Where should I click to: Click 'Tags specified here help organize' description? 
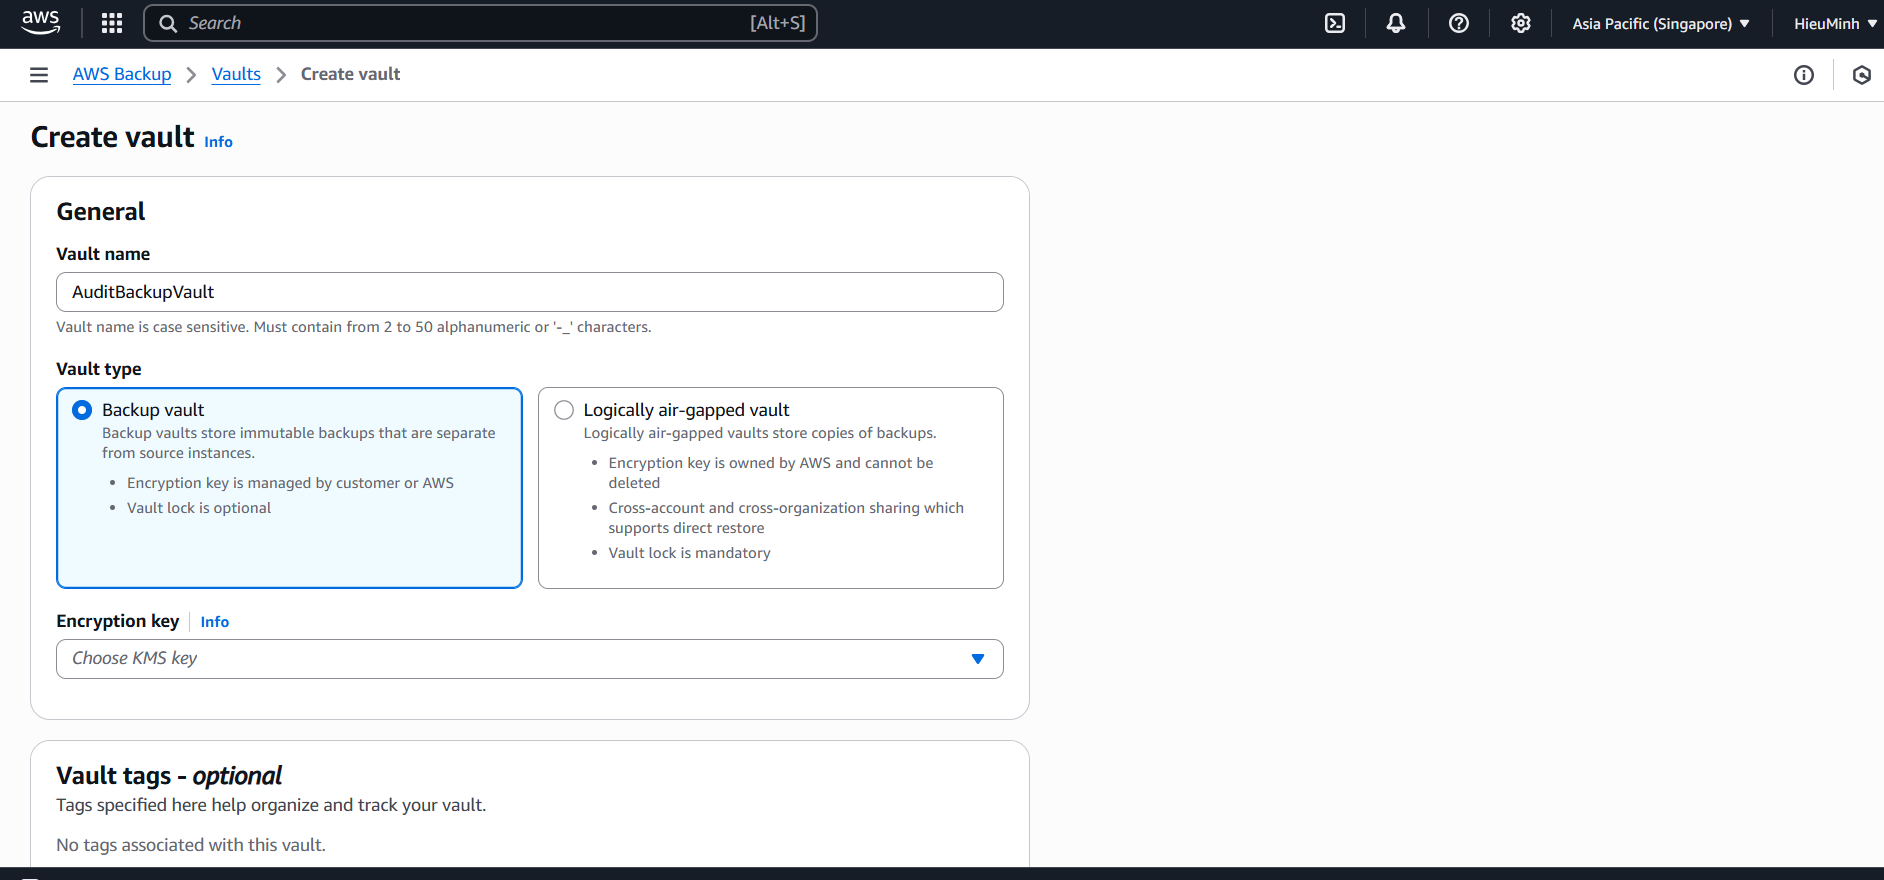coord(271,805)
